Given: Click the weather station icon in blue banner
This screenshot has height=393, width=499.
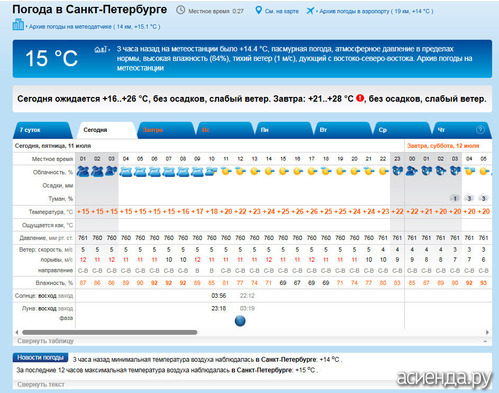Looking at the screenshot, I should click(x=101, y=50).
